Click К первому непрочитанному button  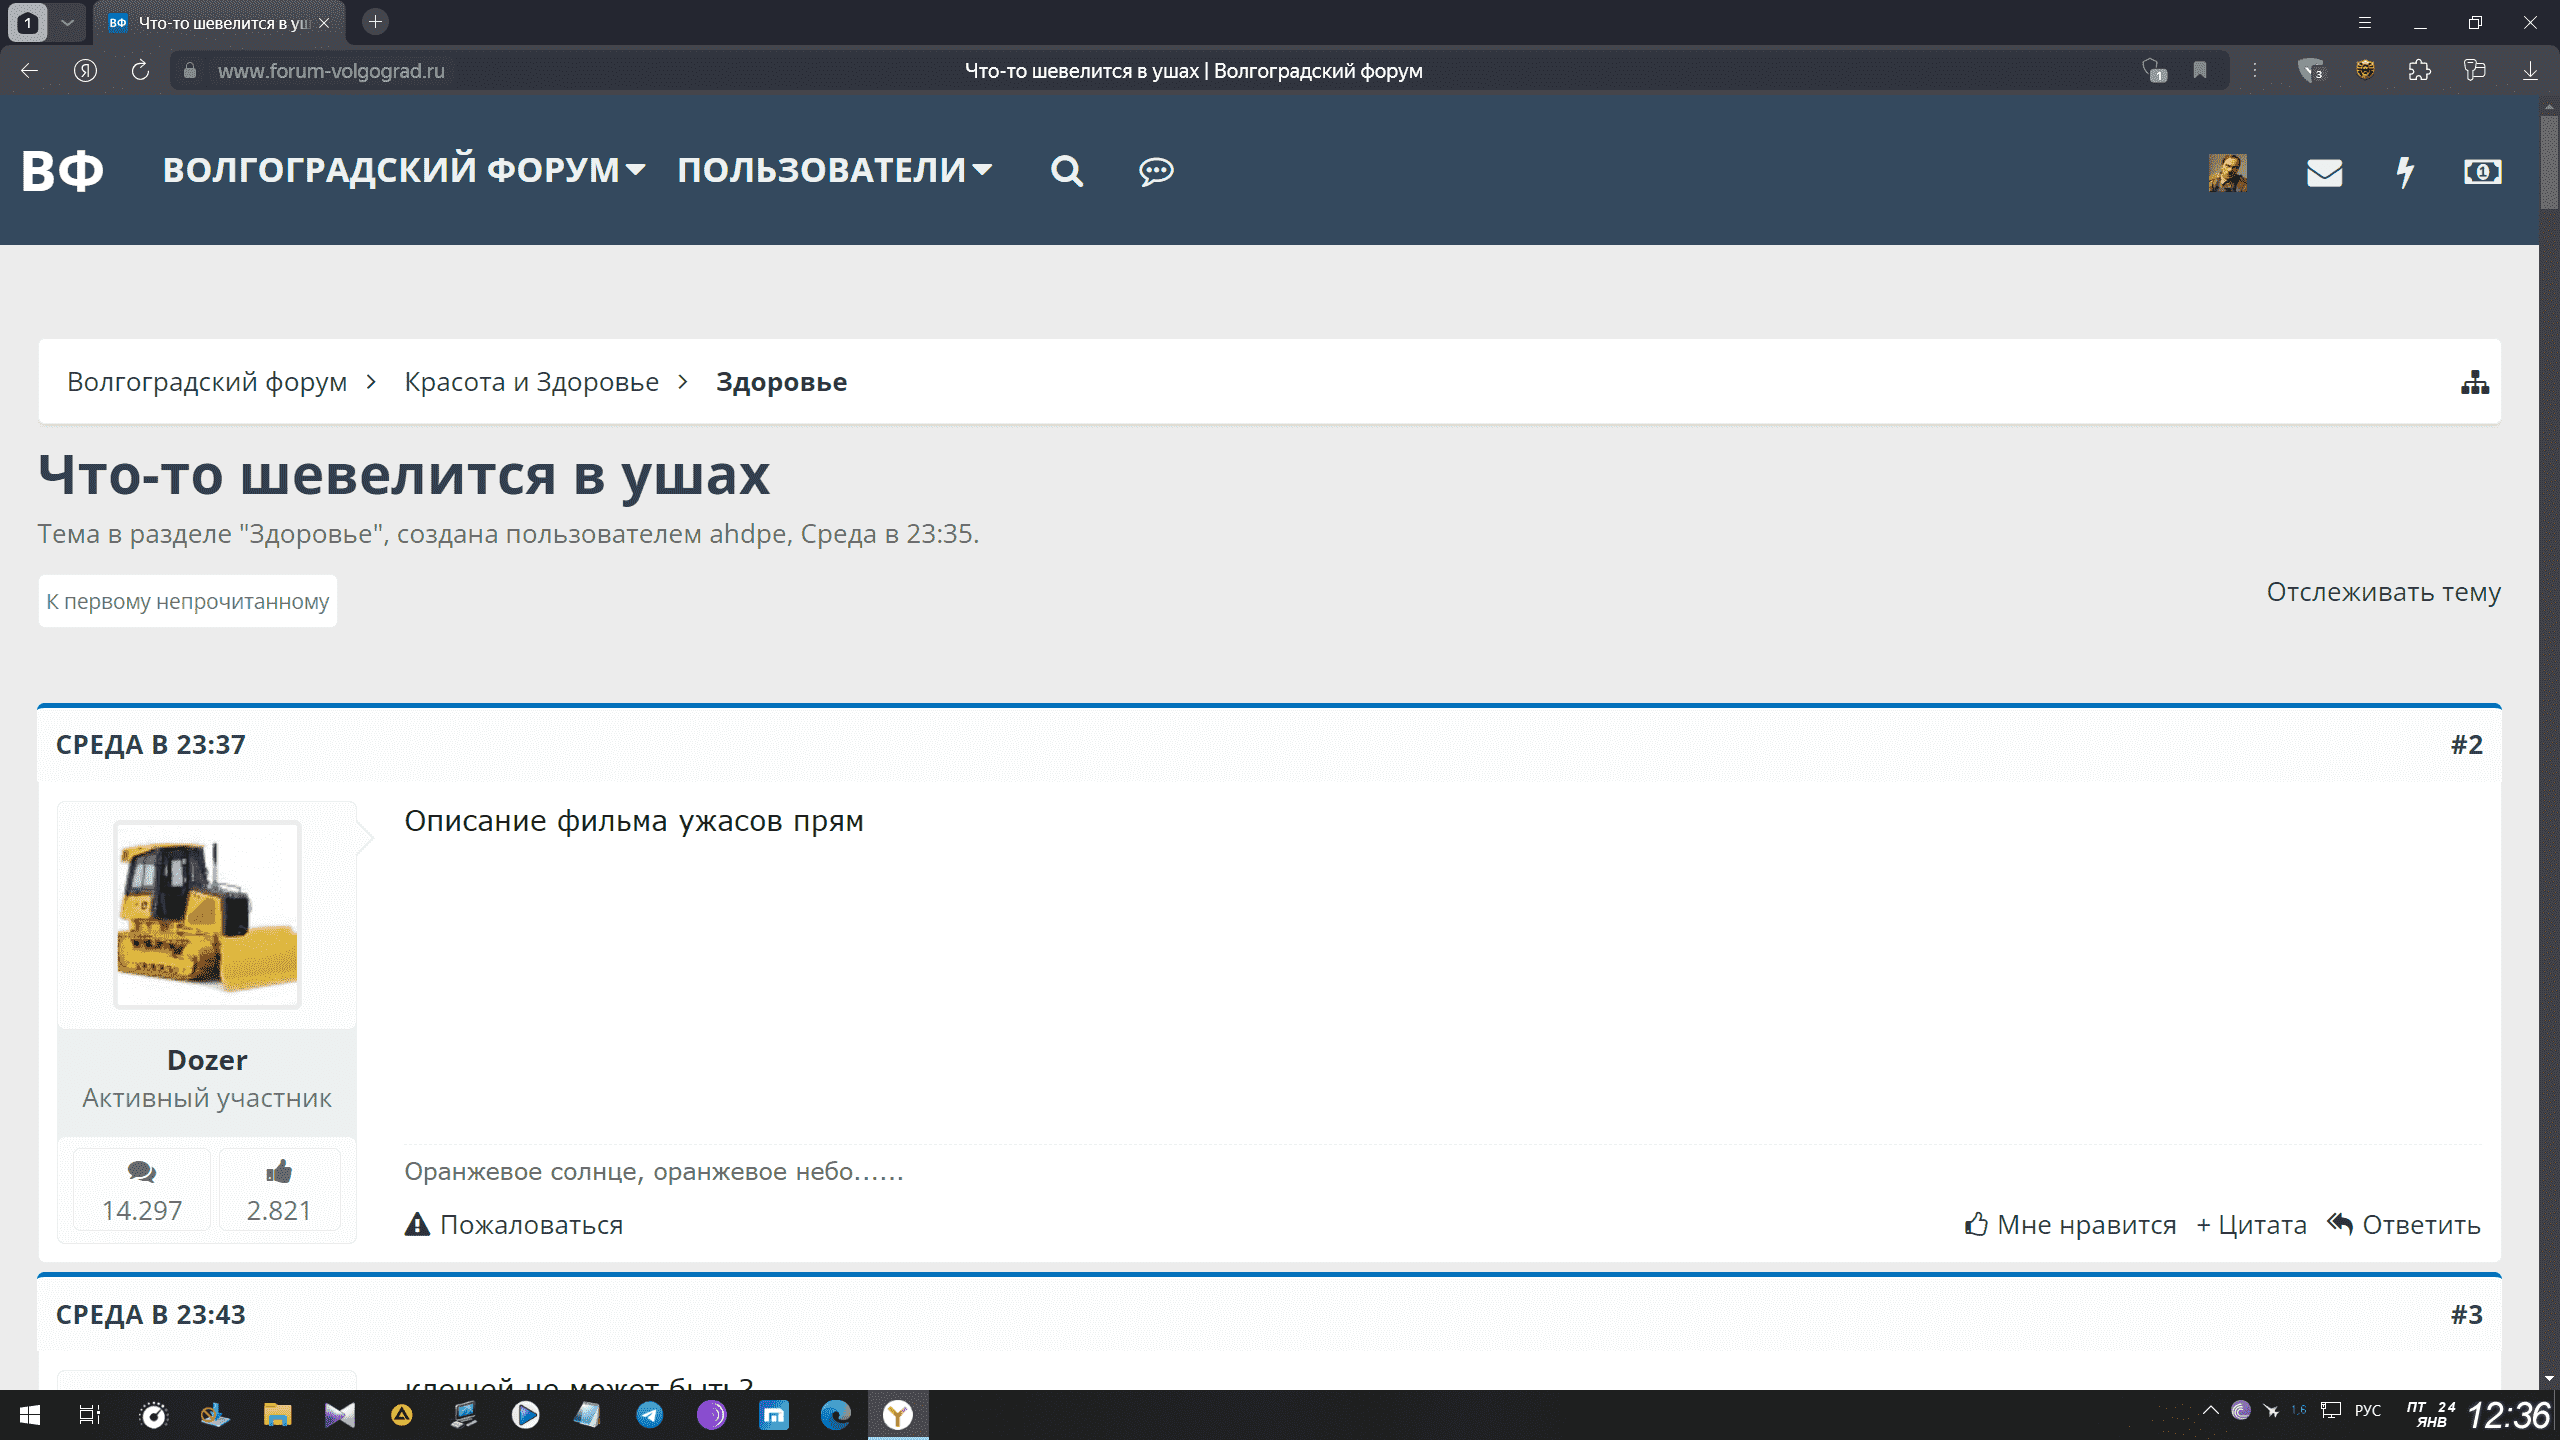[x=188, y=601]
